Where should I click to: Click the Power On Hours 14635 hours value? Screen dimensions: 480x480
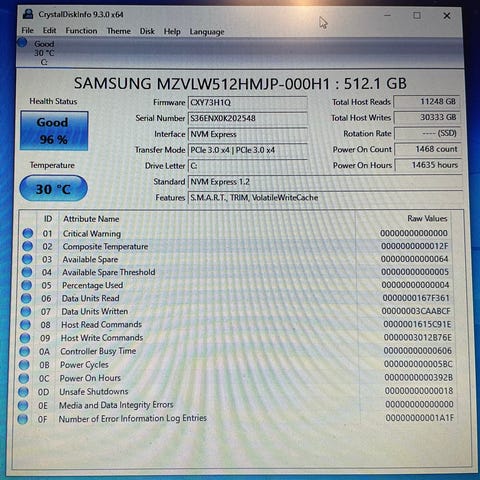pos(428,165)
